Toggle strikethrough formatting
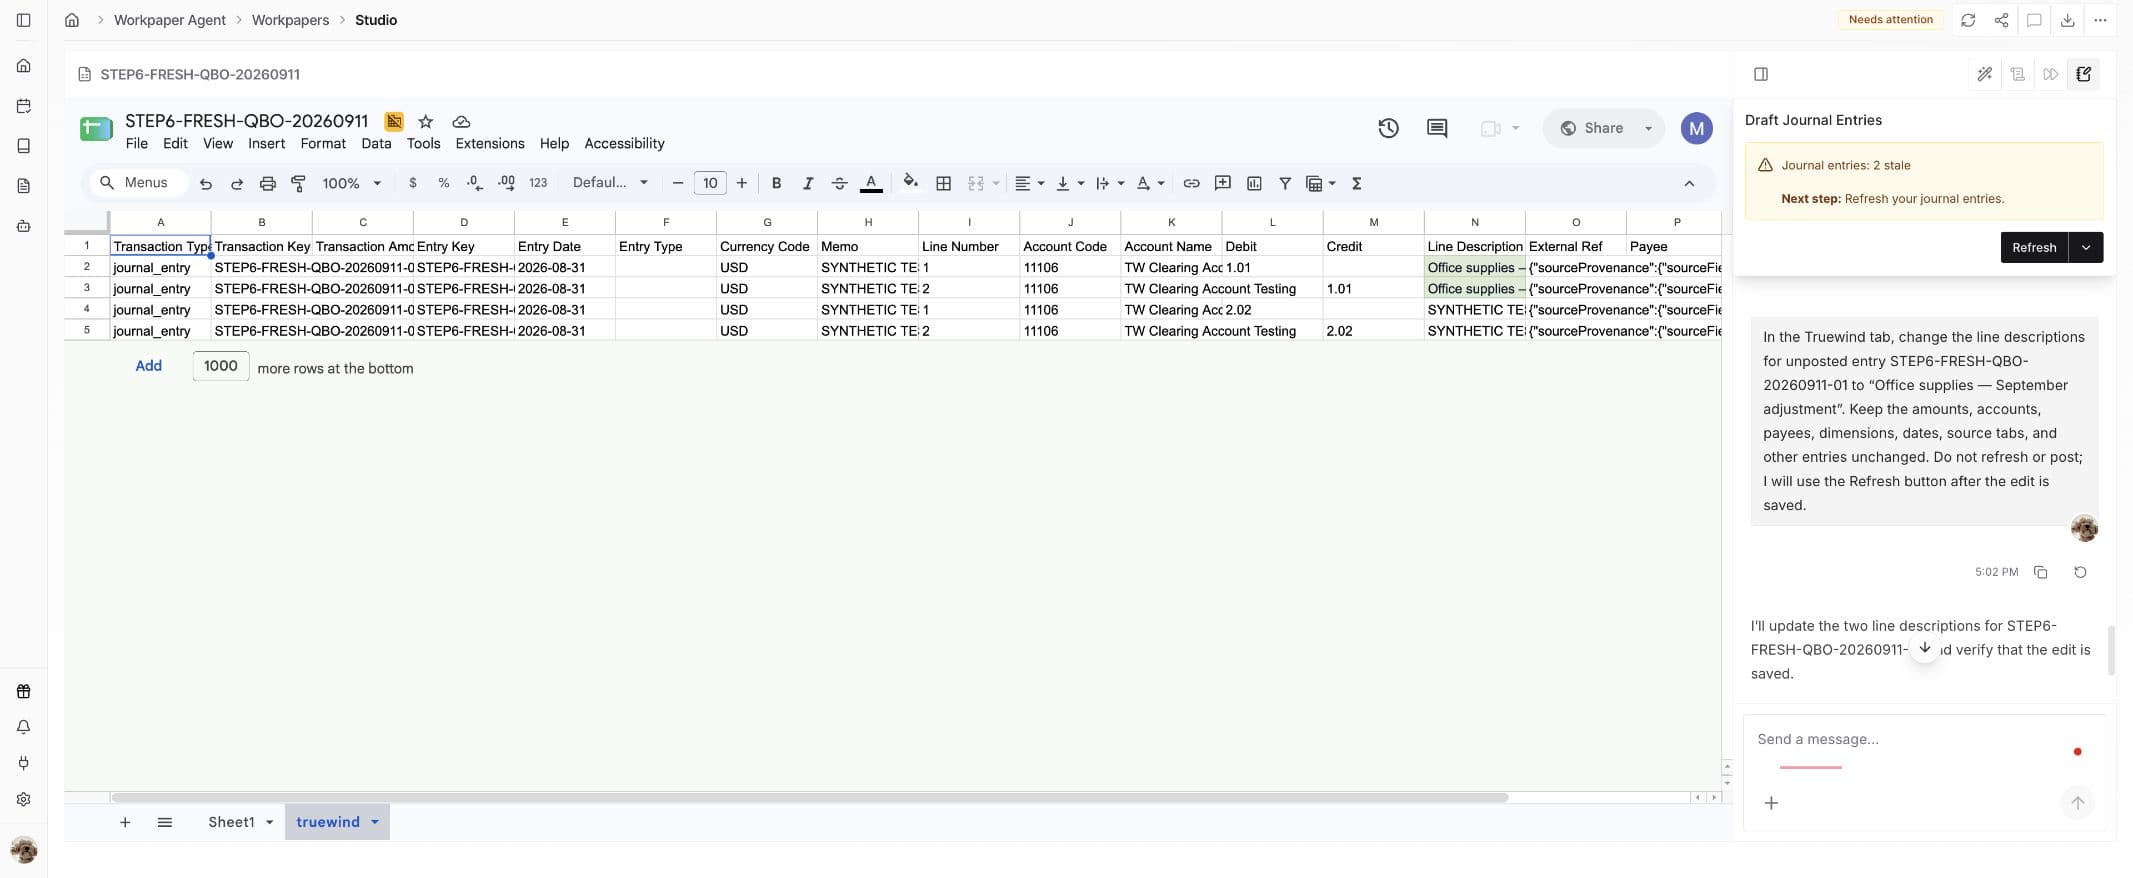This screenshot has height=878, width=2133. [839, 183]
